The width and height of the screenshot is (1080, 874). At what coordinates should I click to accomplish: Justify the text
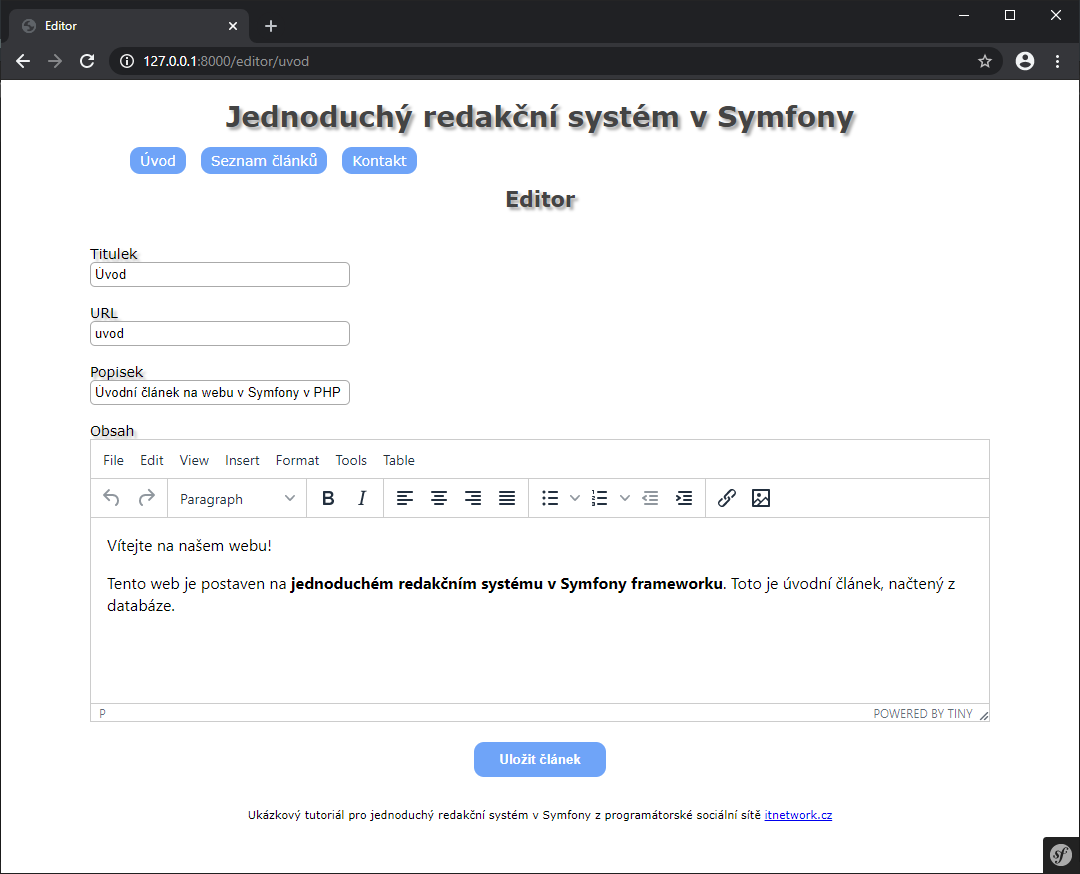coord(507,498)
